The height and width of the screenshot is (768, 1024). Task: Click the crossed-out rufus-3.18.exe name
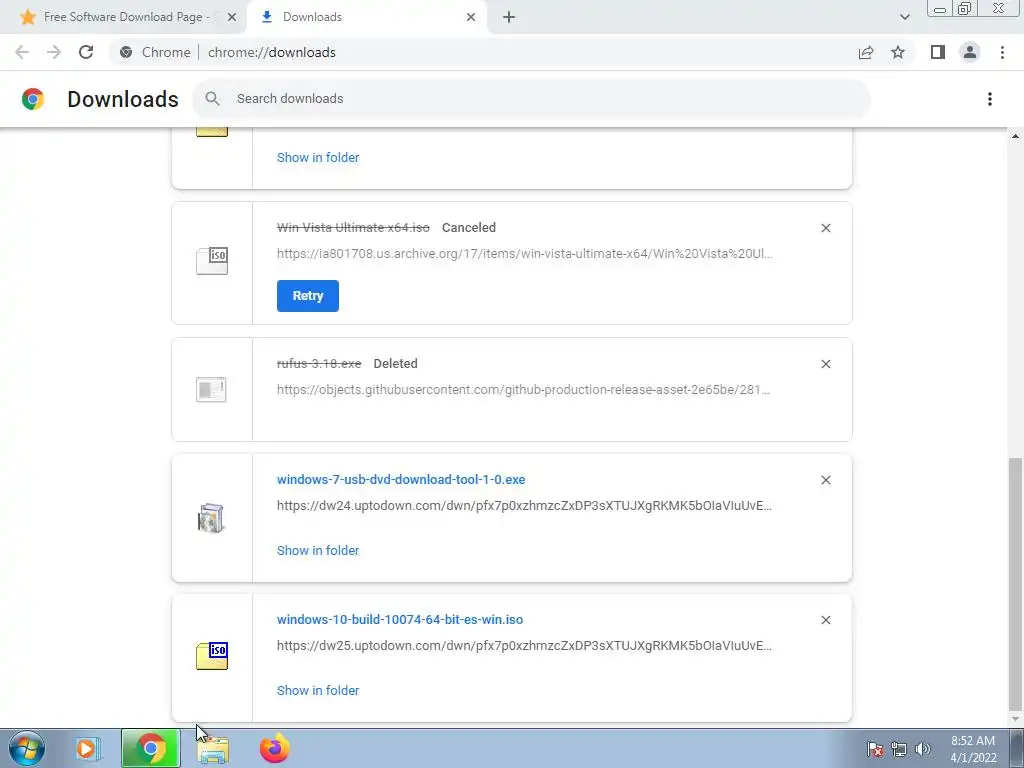click(319, 363)
